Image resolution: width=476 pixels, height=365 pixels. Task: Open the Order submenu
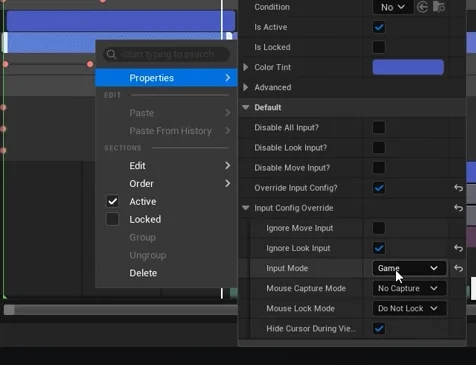pyautogui.click(x=166, y=184)
